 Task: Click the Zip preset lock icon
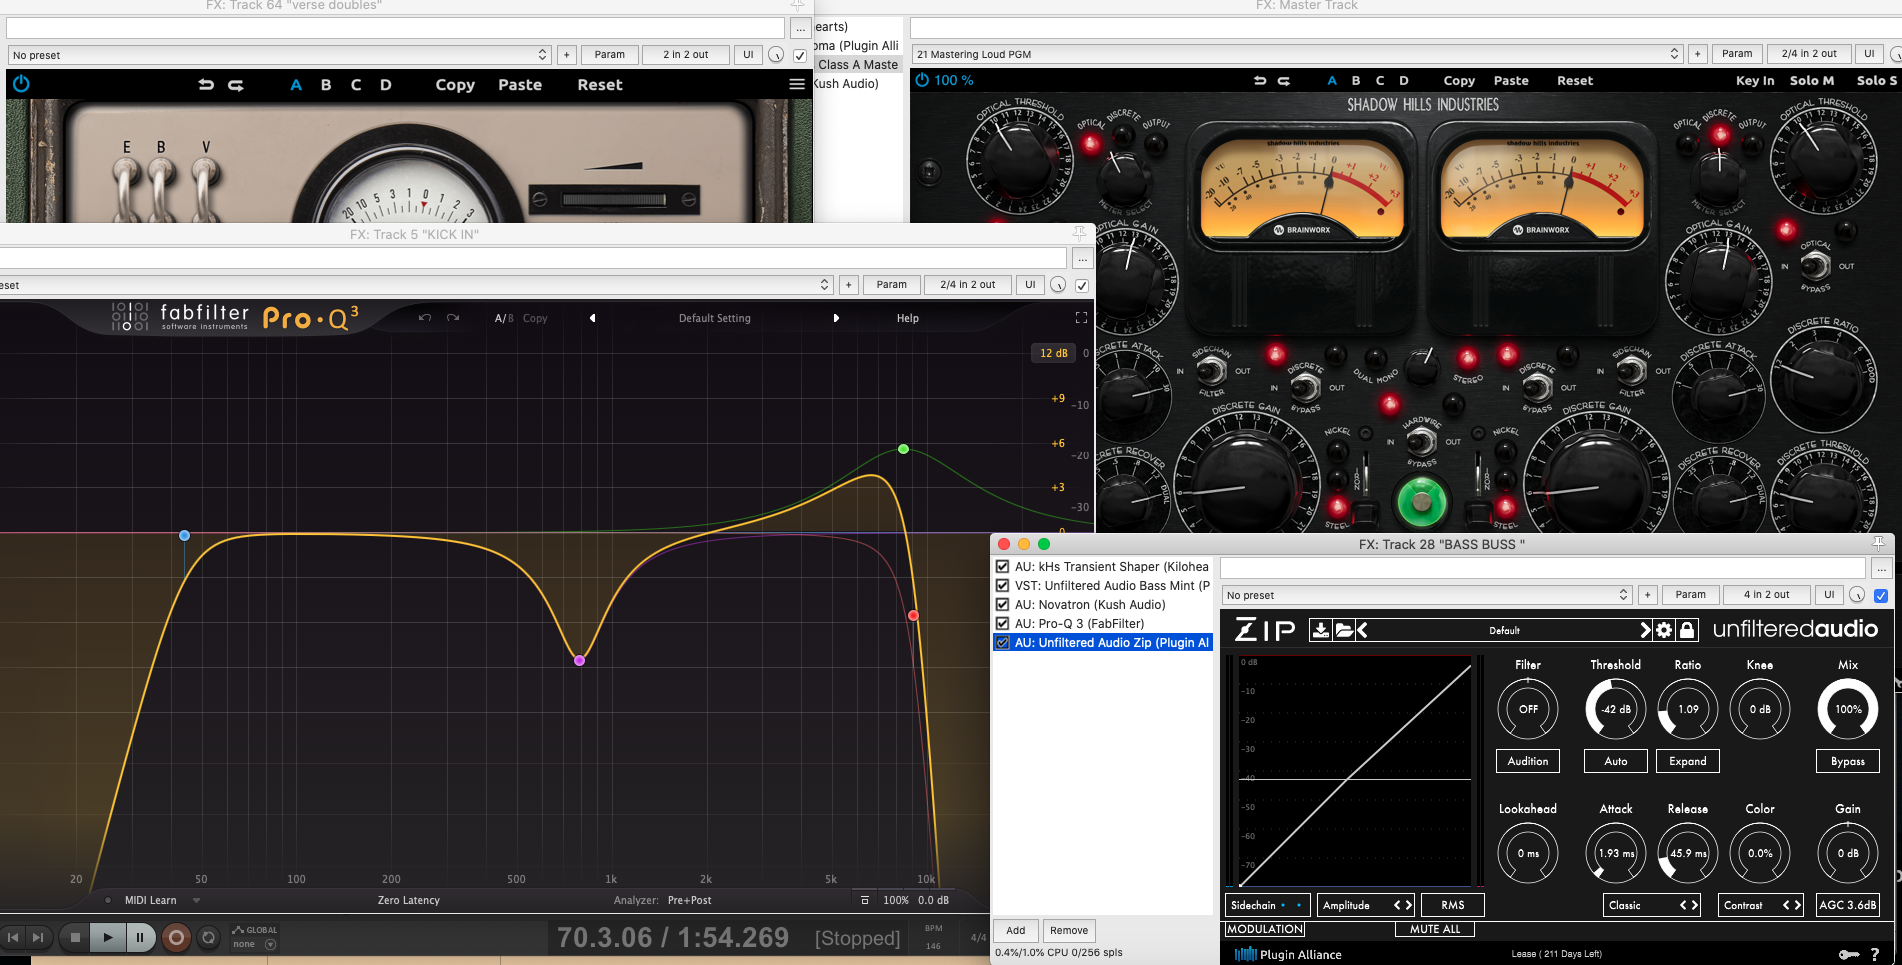[1687, 629]
